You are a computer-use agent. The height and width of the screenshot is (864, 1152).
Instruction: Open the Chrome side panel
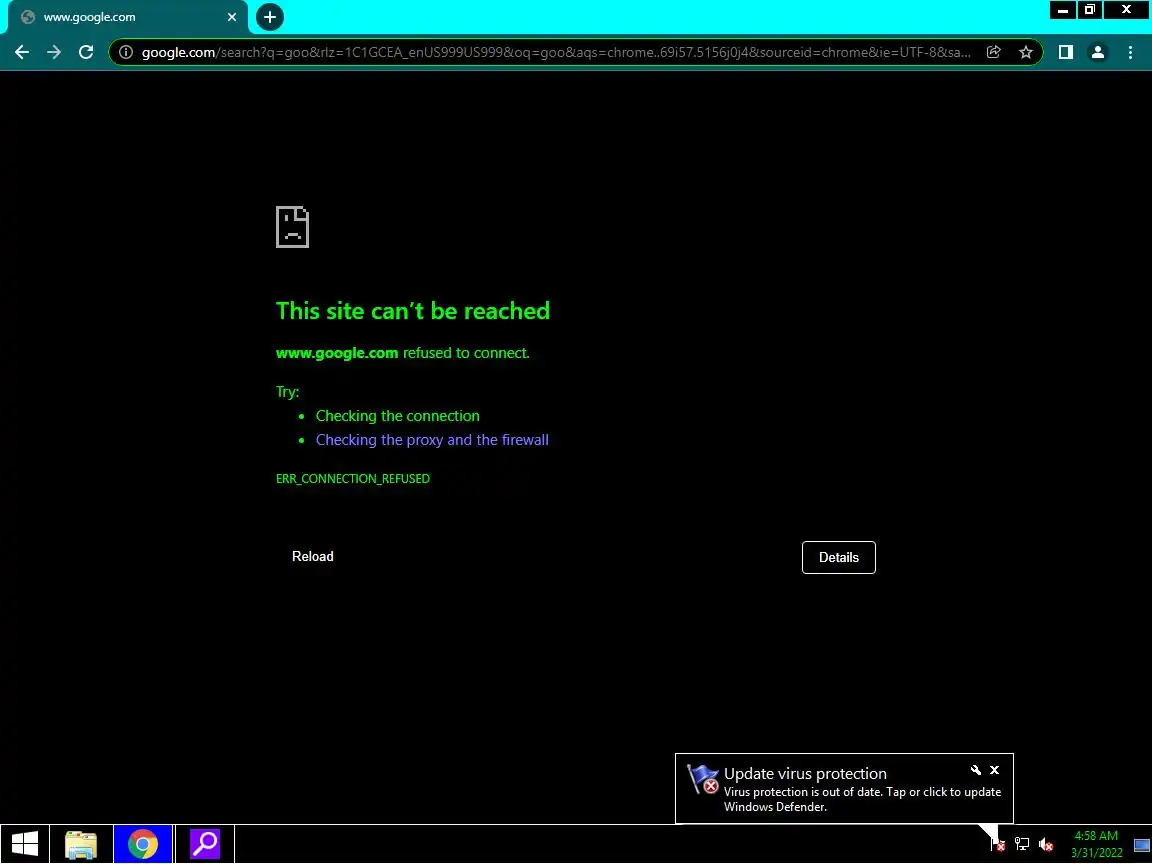click(1065, 52)
